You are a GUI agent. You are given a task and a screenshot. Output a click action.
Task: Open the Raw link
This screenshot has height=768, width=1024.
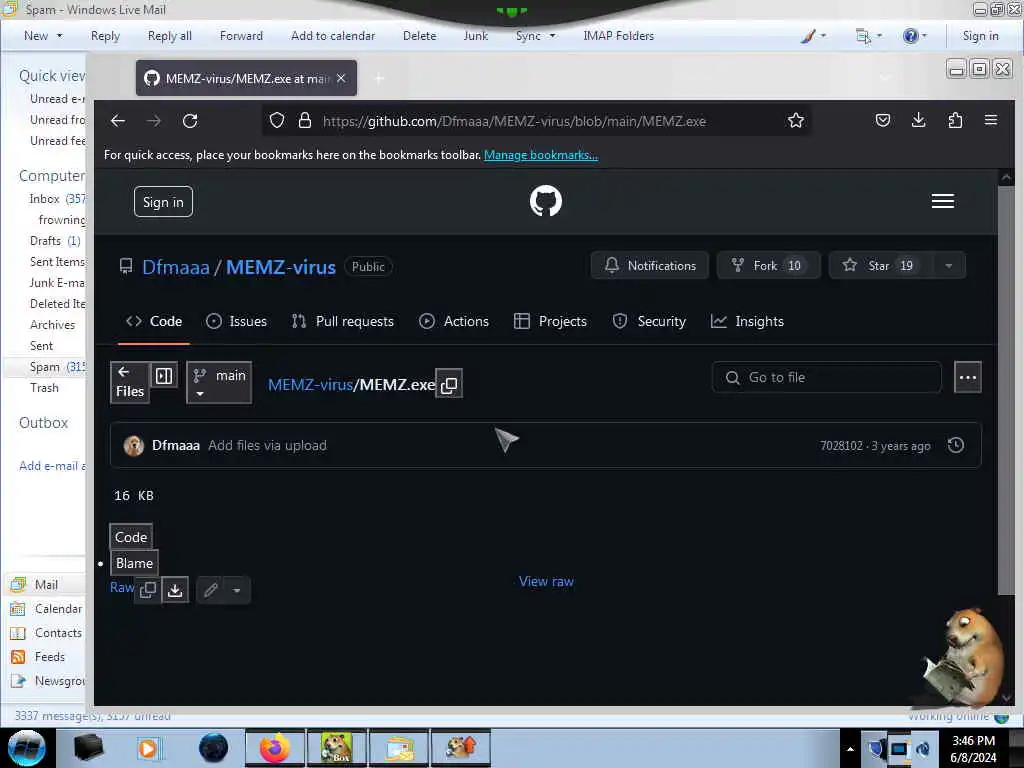(122, 587)
